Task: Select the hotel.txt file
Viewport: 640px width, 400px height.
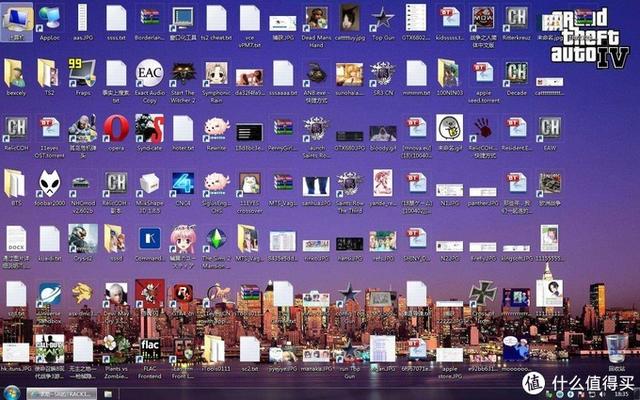Action: tap(182, 128)
